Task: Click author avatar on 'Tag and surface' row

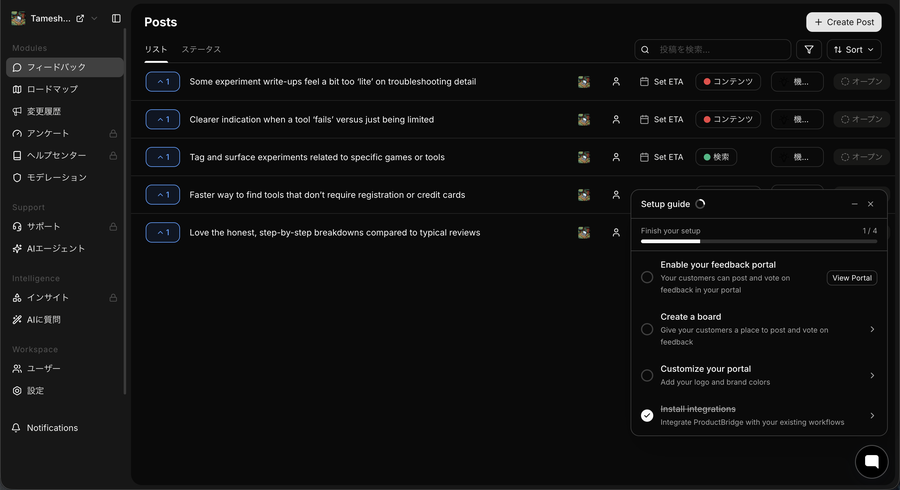Action: (x=584, y=157)
